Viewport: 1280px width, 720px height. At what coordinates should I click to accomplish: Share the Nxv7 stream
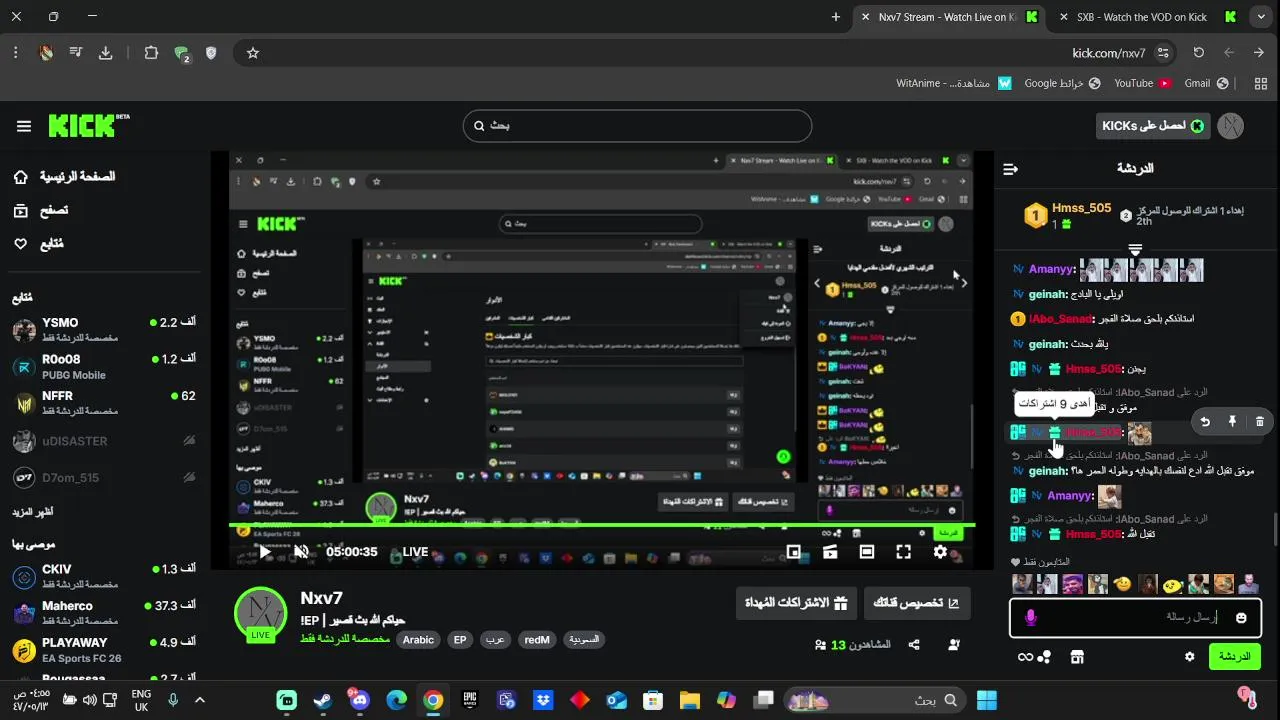[914, 645]
